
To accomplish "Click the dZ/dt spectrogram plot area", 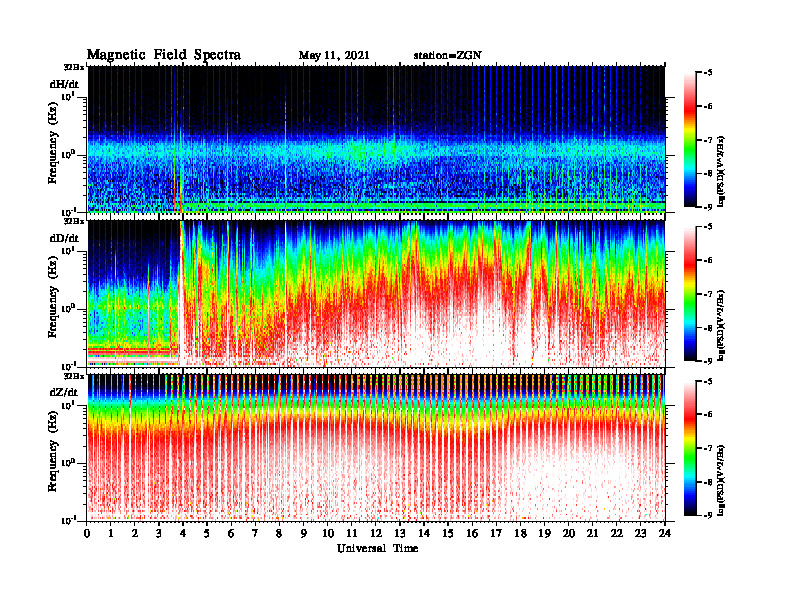I will [x=376, y=447].
